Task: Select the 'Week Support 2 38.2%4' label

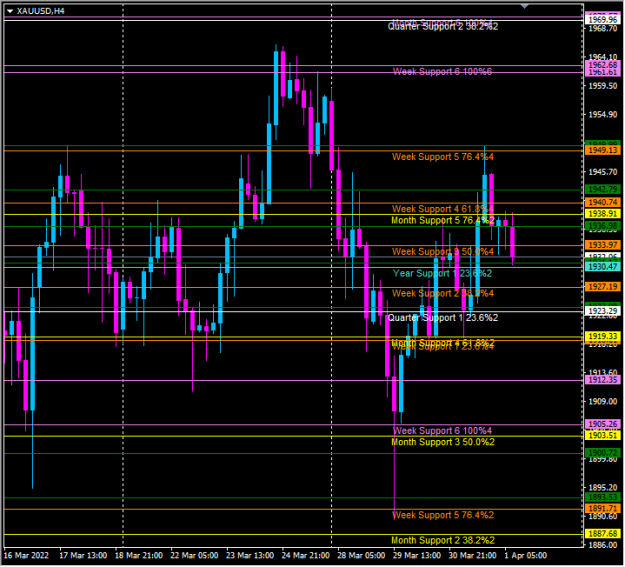Action: 443,294
